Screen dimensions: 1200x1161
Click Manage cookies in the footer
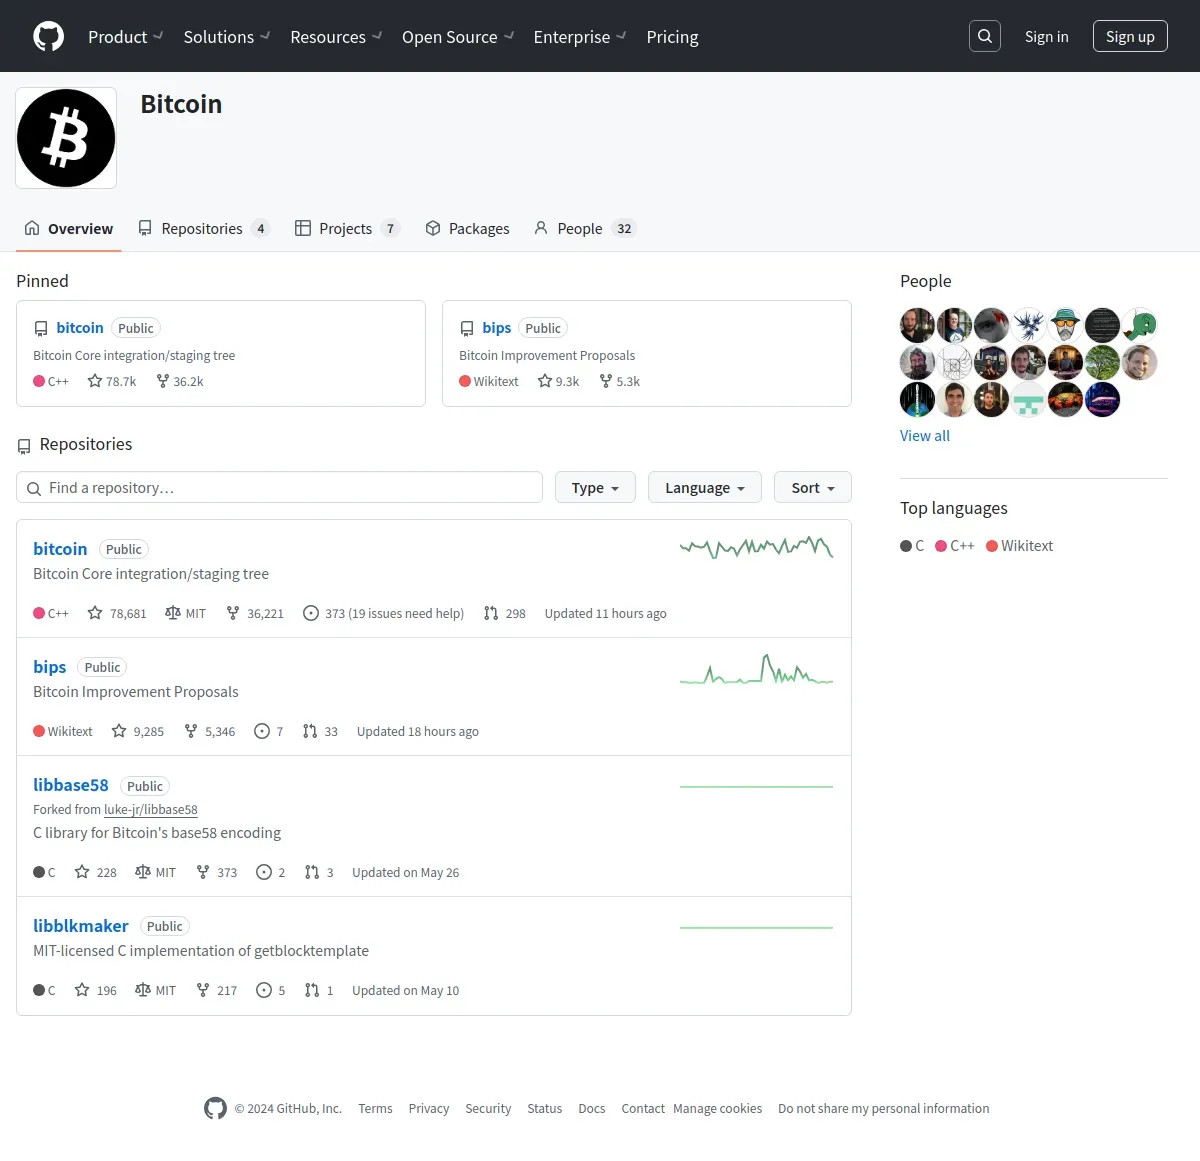tap(717, 1108)
